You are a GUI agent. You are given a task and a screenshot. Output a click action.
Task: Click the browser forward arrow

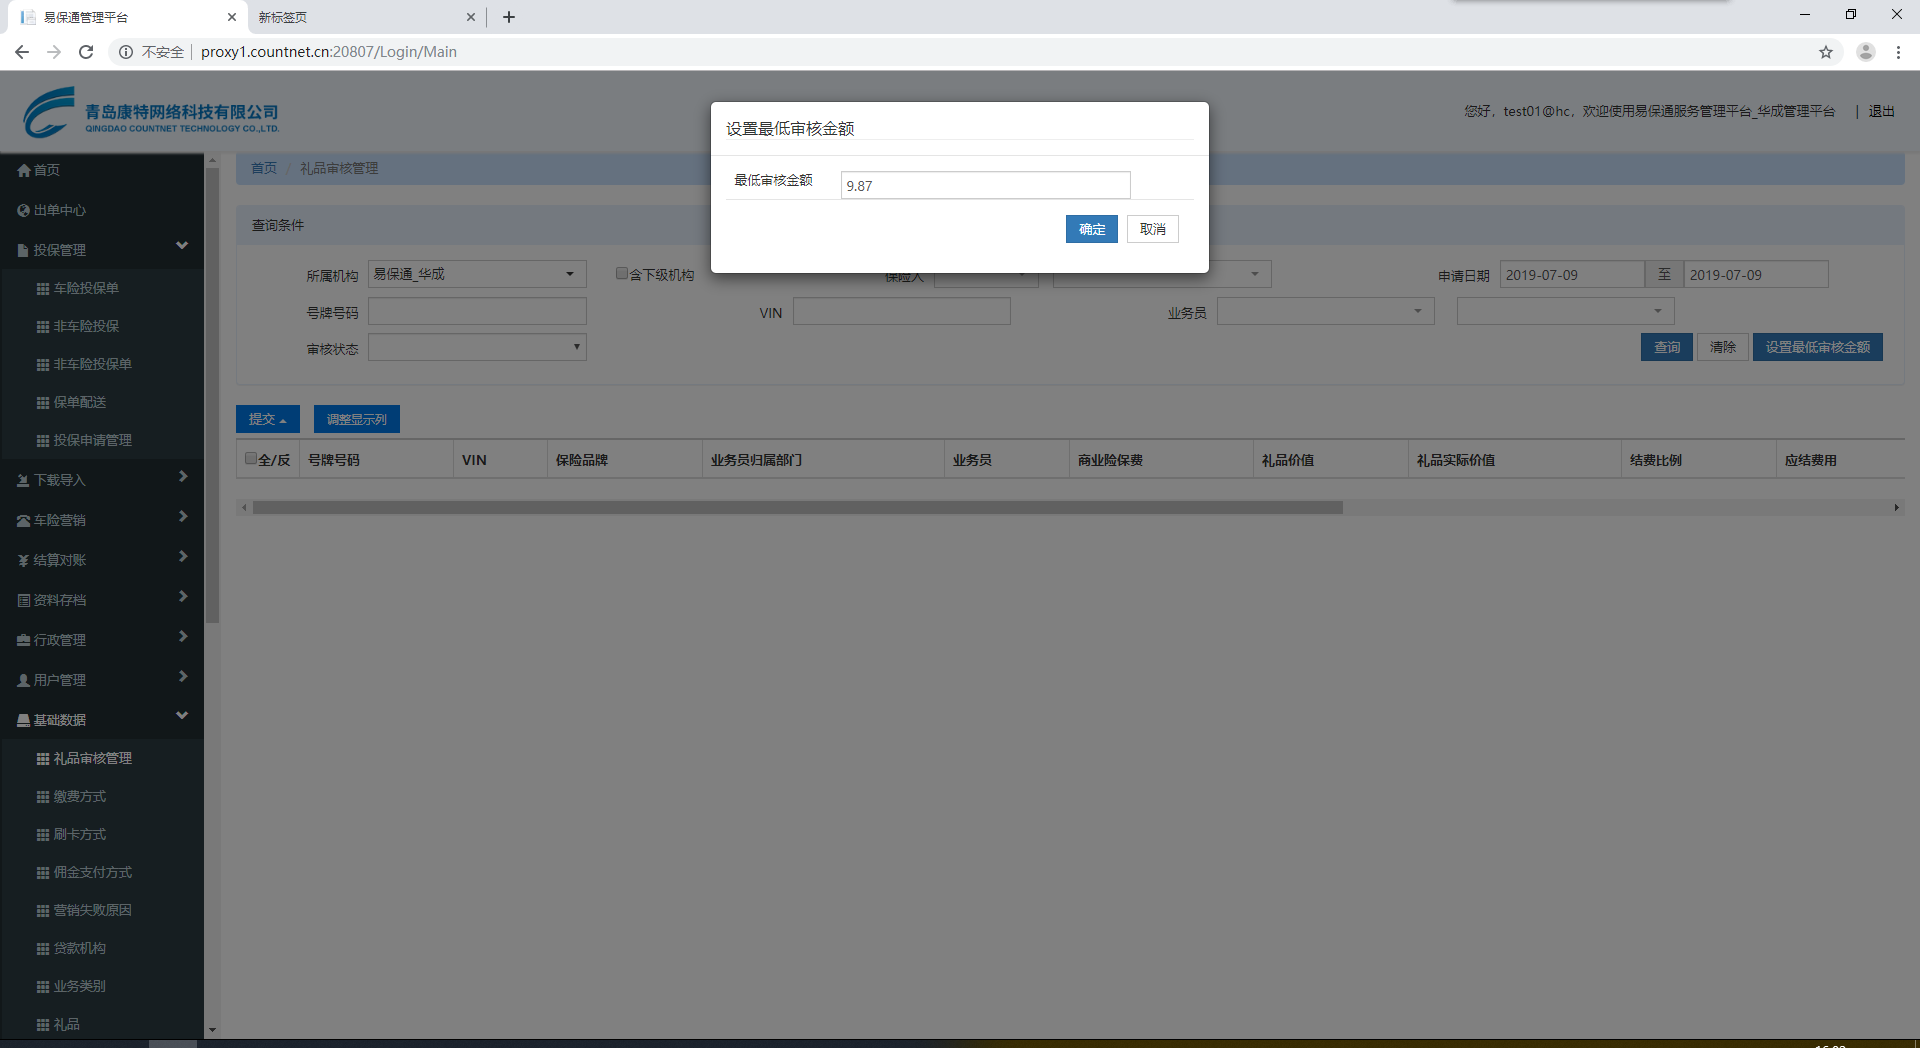click(x=54, y=52)
